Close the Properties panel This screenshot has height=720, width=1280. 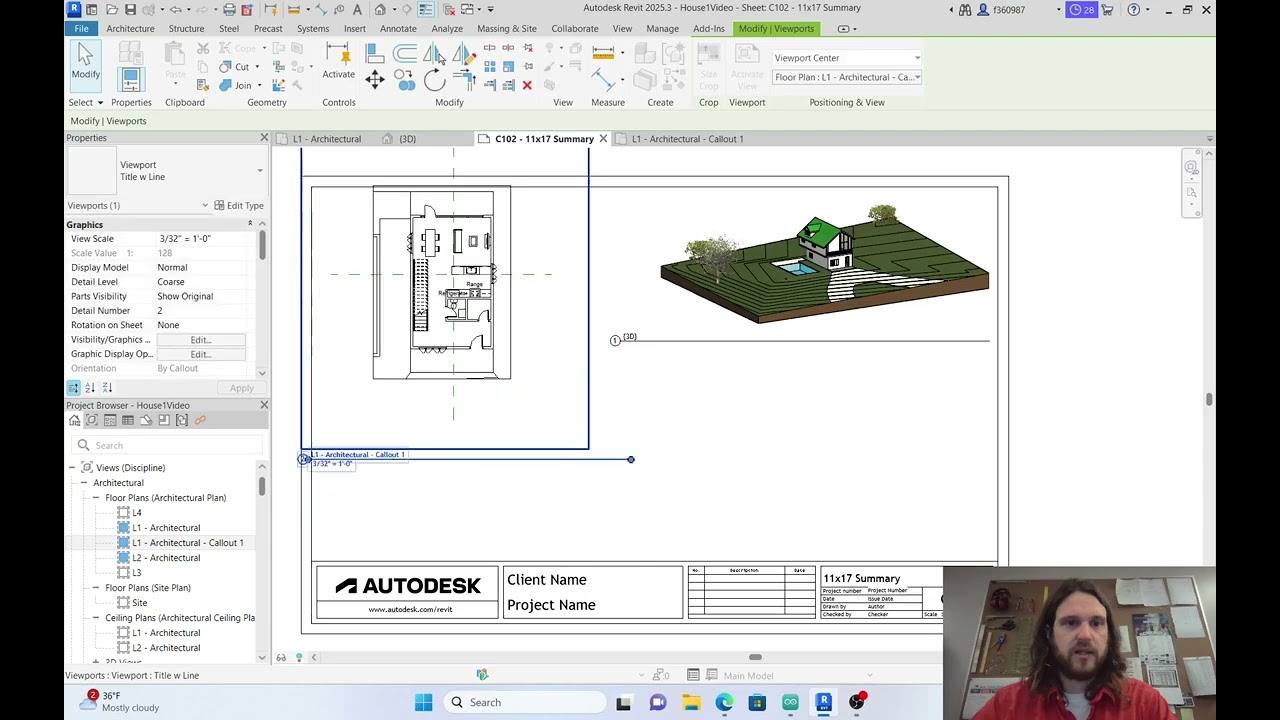(264, 138)
